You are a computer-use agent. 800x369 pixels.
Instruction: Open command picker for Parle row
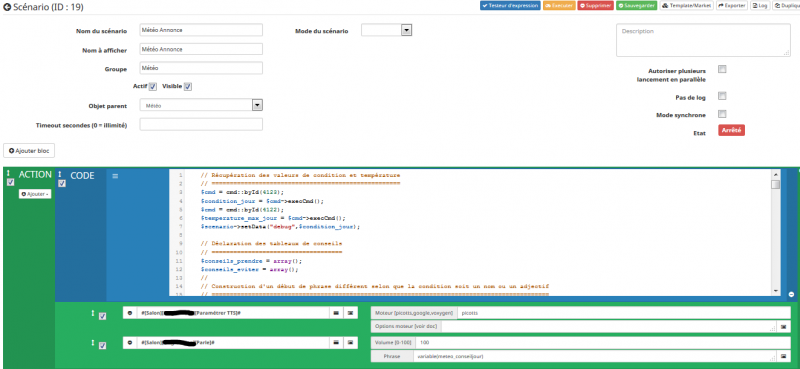pos(350,342)
